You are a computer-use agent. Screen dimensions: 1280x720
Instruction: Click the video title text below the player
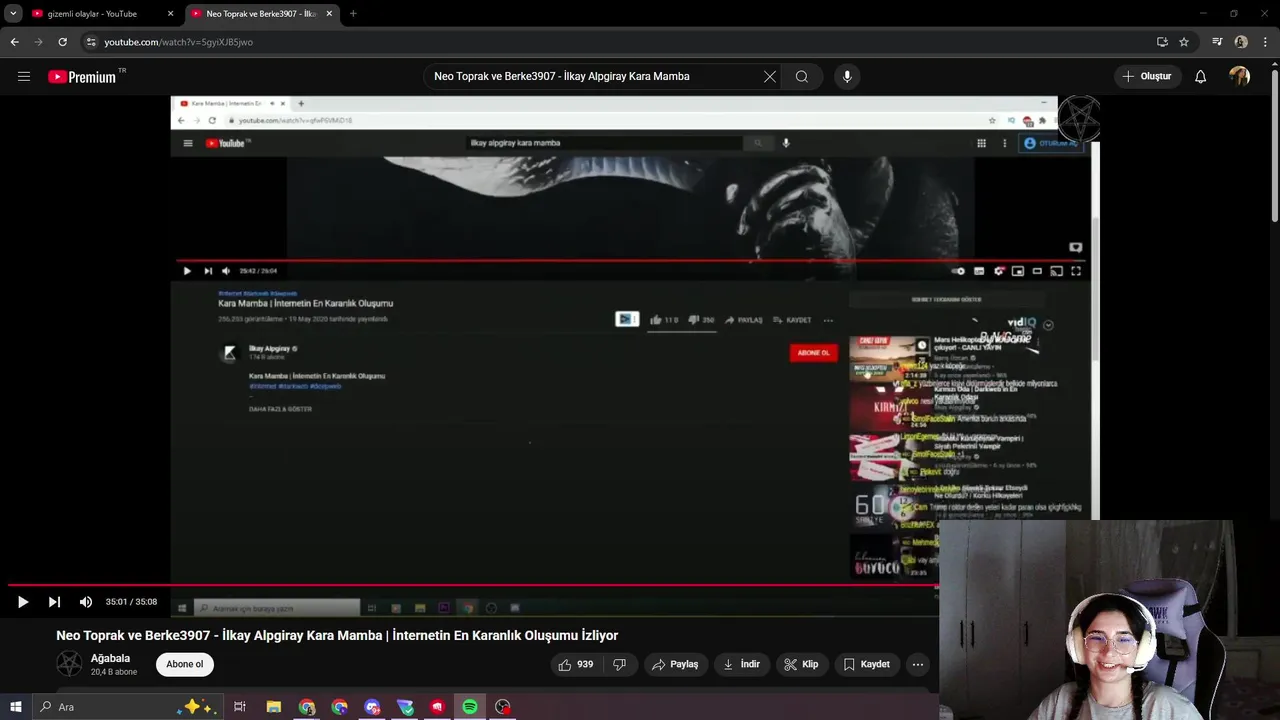click(337, 635)
